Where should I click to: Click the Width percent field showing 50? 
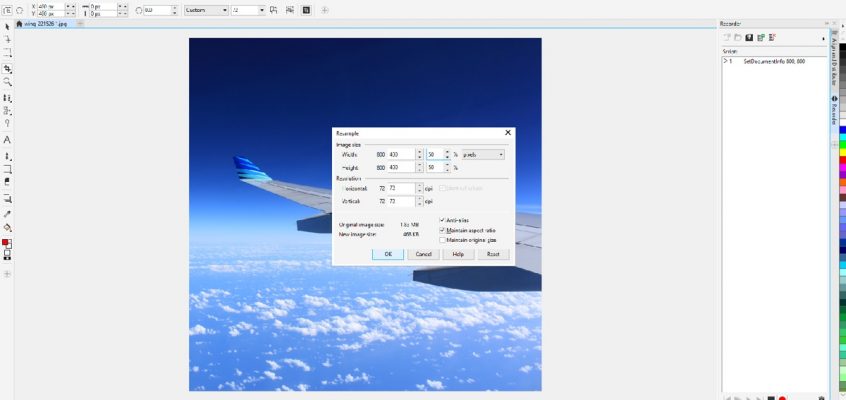pyautogui.click(x=435, y=154)
